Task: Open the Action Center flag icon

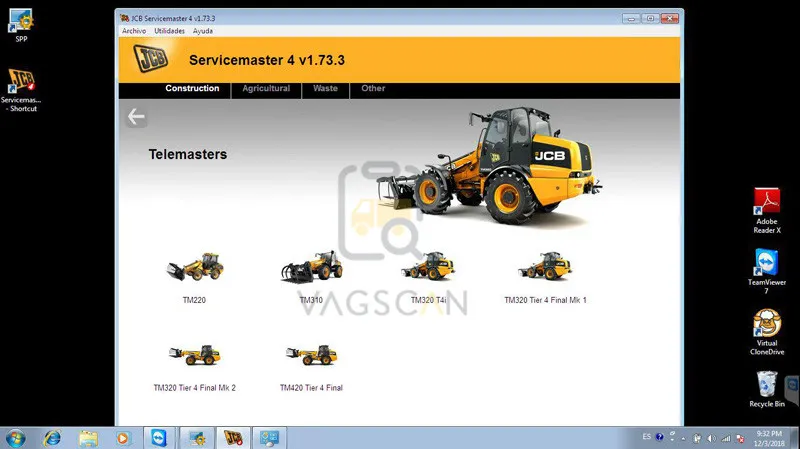Action: coord(740,438)
